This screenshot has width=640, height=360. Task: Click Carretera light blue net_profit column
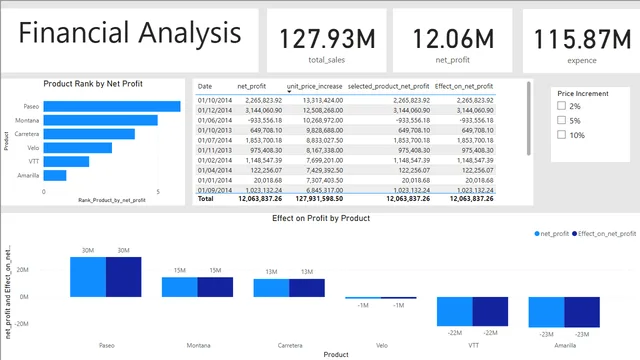(x=271, y=288)
